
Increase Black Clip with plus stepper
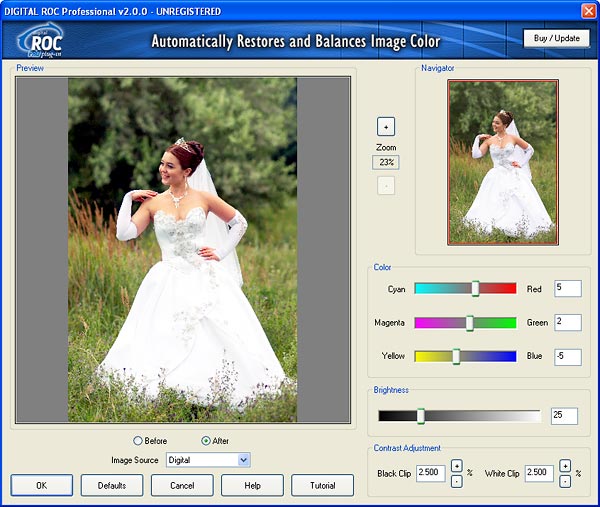click(x=457, y=466)
